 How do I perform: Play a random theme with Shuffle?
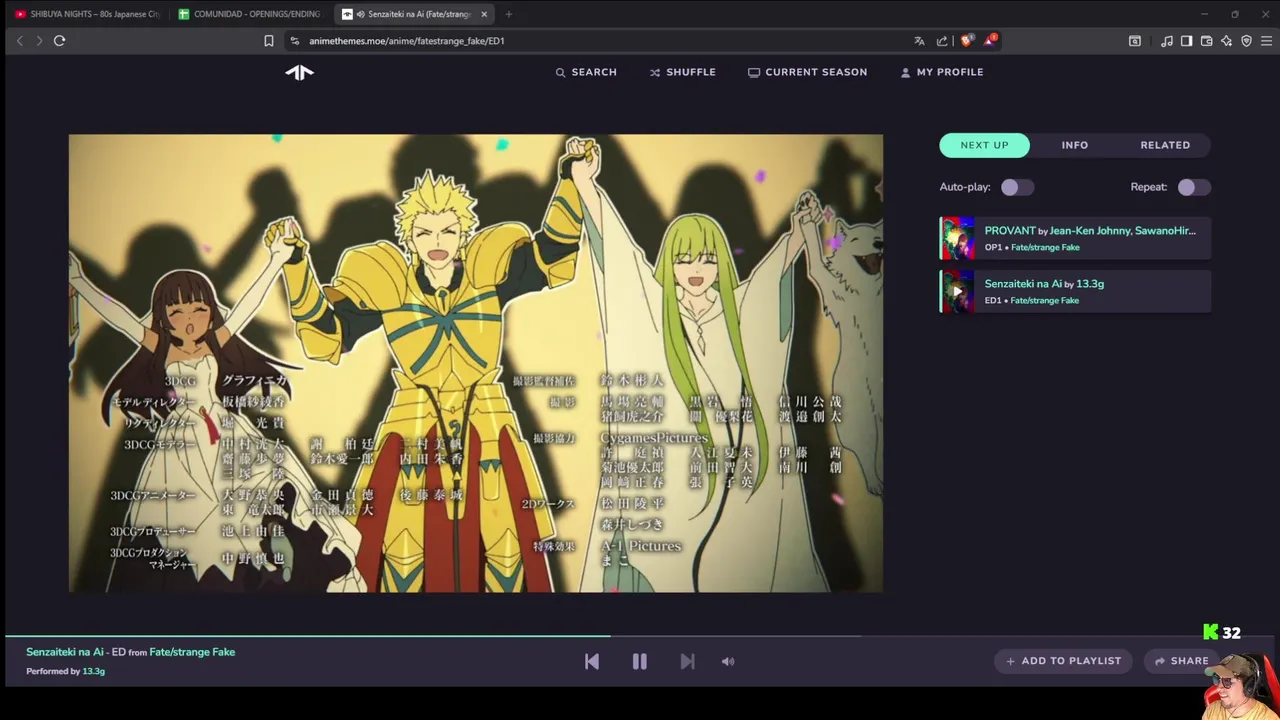(x=683, y=72)
